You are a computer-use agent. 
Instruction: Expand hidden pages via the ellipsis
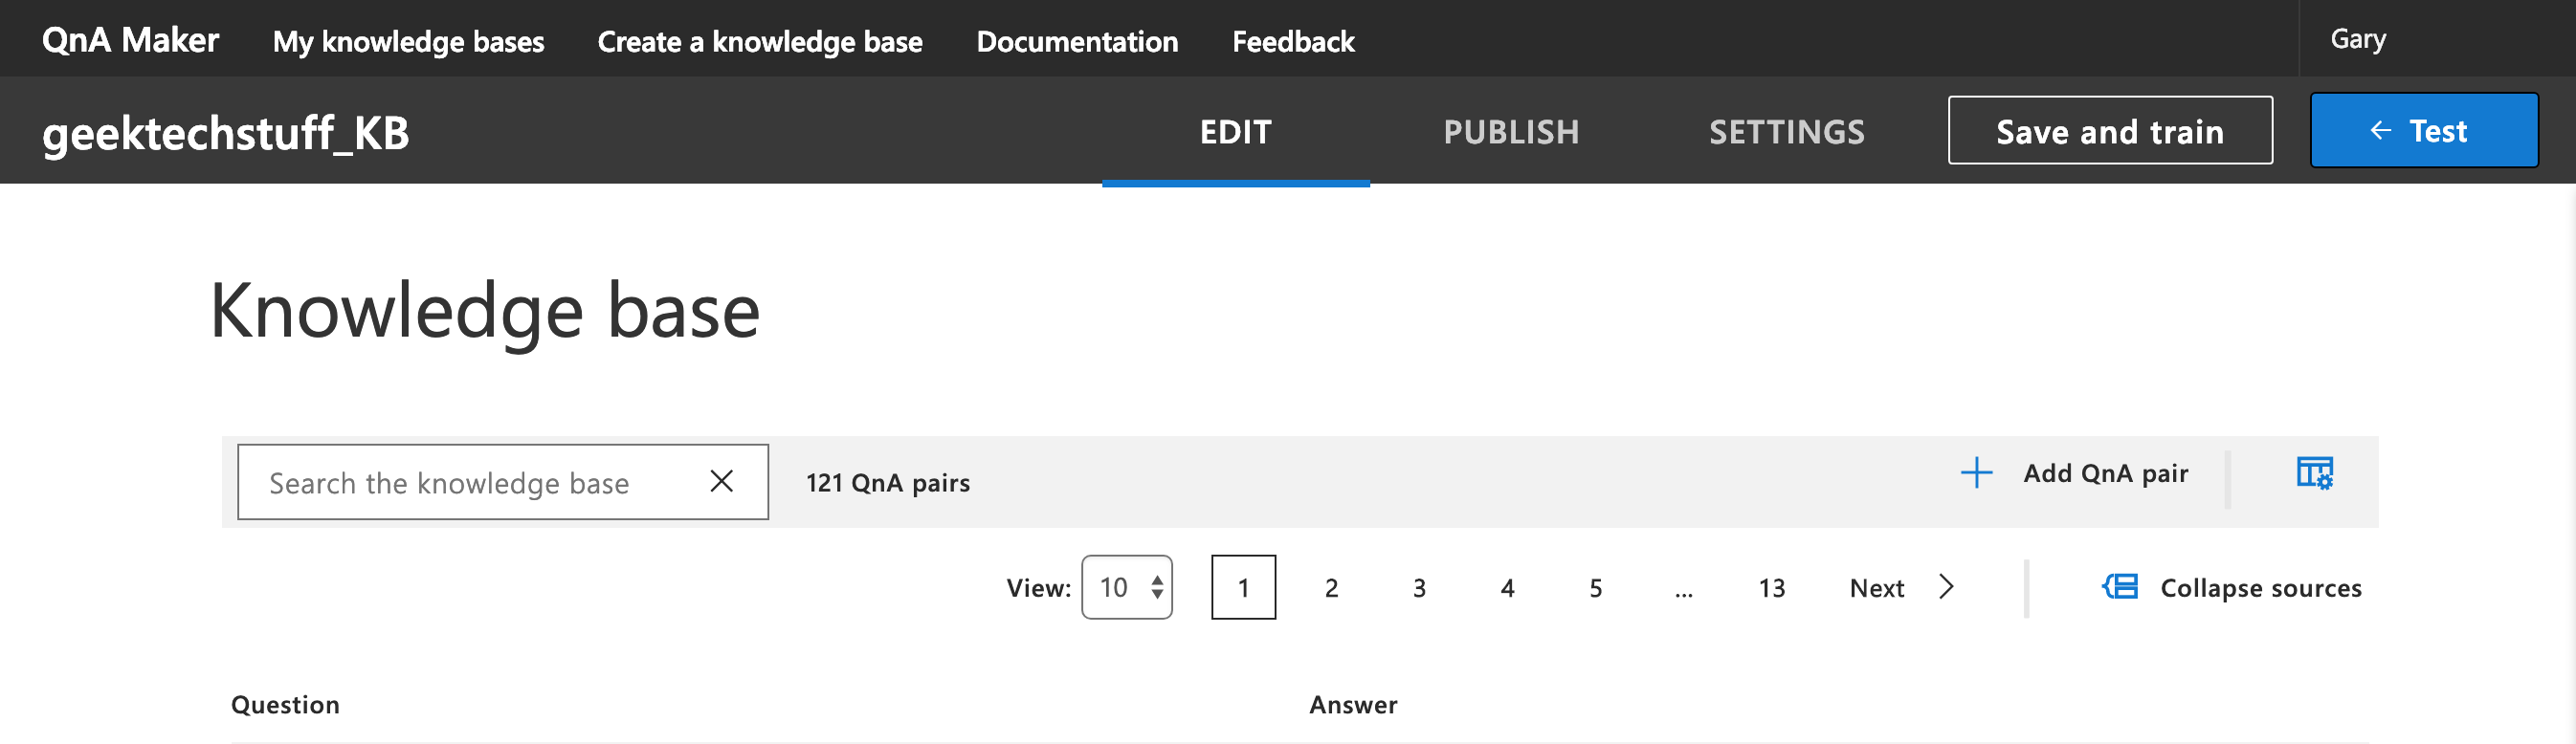click(x=1684, y=588)
